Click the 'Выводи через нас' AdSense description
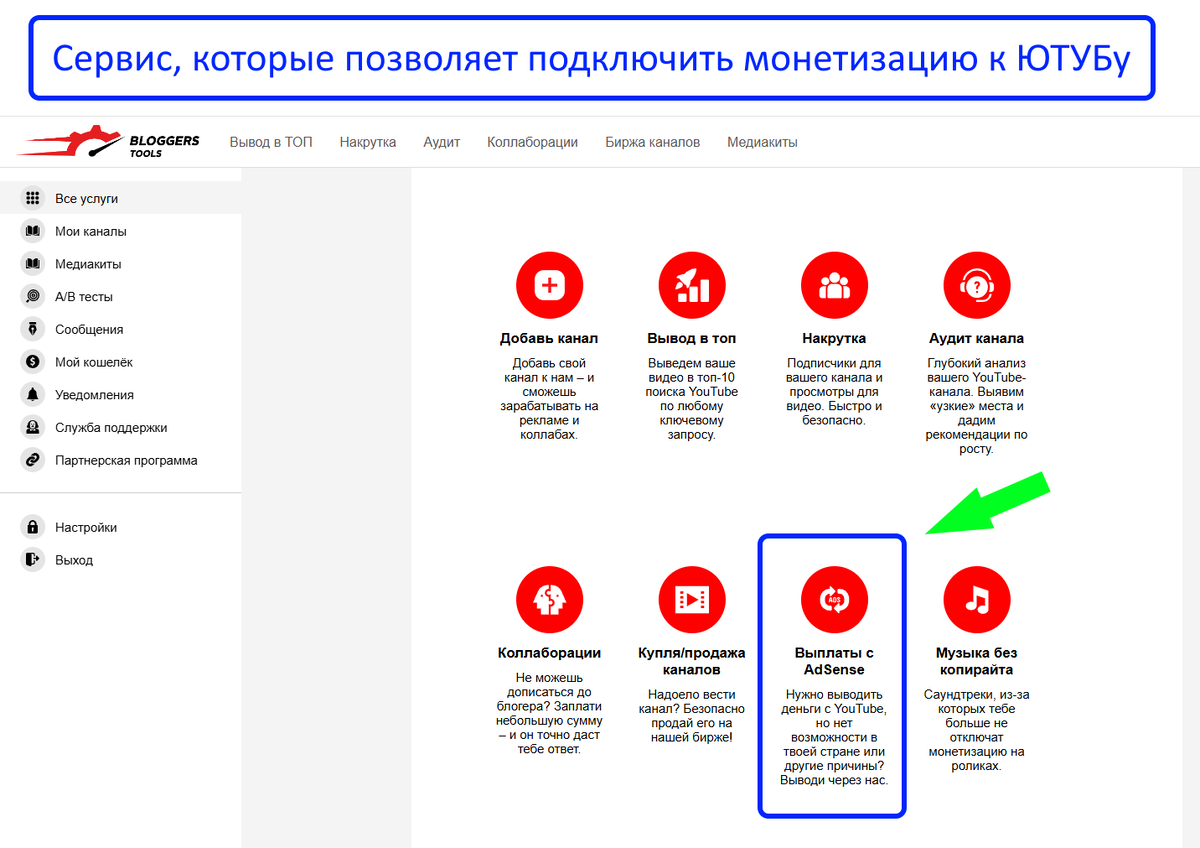1200x848 pixels. (x=834, y=737)
